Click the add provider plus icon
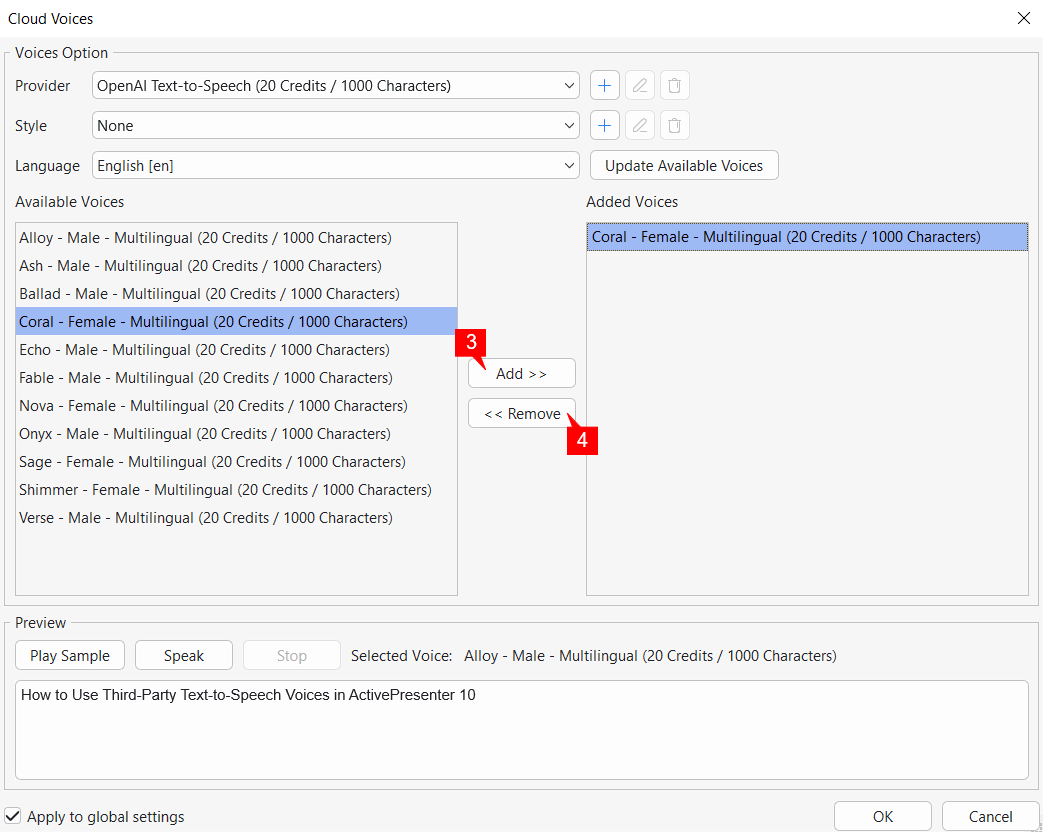1044x833 pixels. (x=604, y=86)
